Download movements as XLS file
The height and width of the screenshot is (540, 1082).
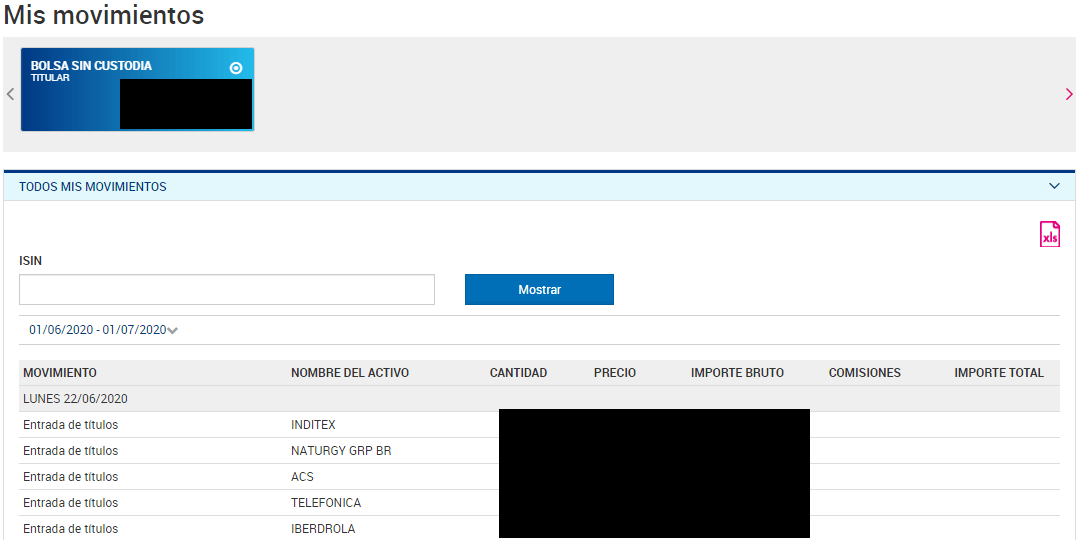point(1049,234)
